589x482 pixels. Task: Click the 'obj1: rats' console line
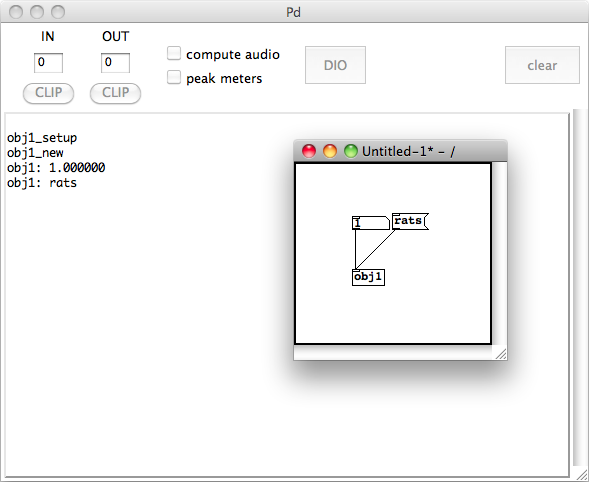pos(42,183)
